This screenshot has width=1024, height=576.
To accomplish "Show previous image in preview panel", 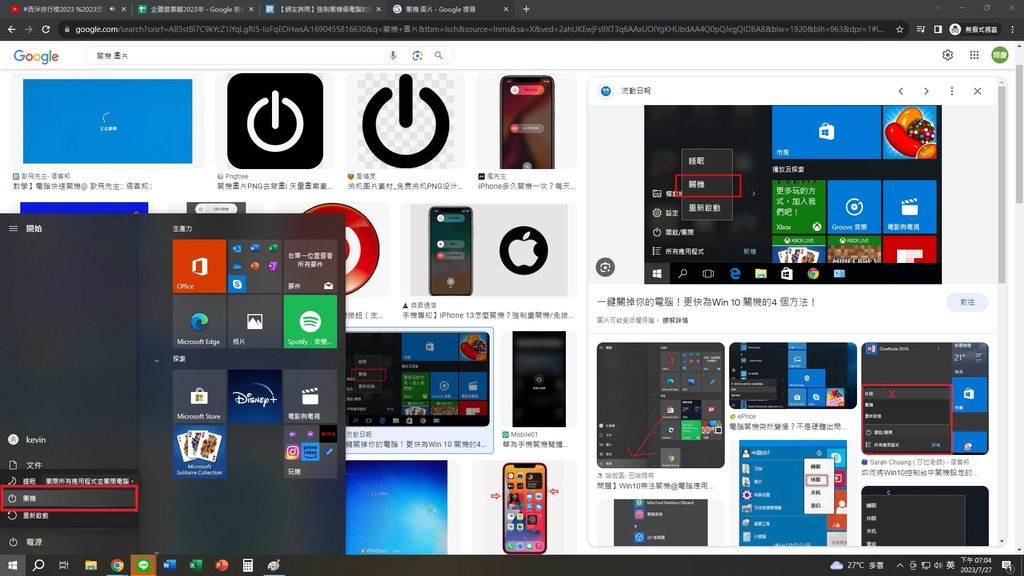I will coord(901,91).
